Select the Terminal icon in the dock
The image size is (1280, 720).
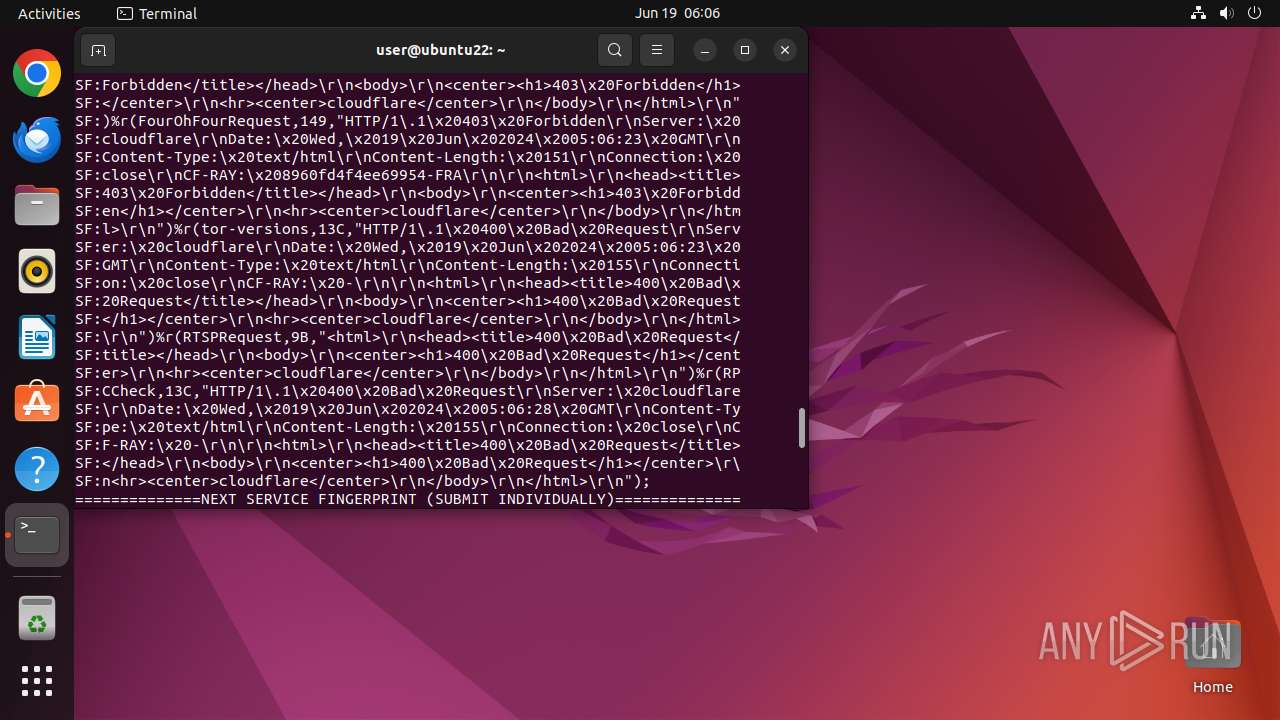[37, 535]
